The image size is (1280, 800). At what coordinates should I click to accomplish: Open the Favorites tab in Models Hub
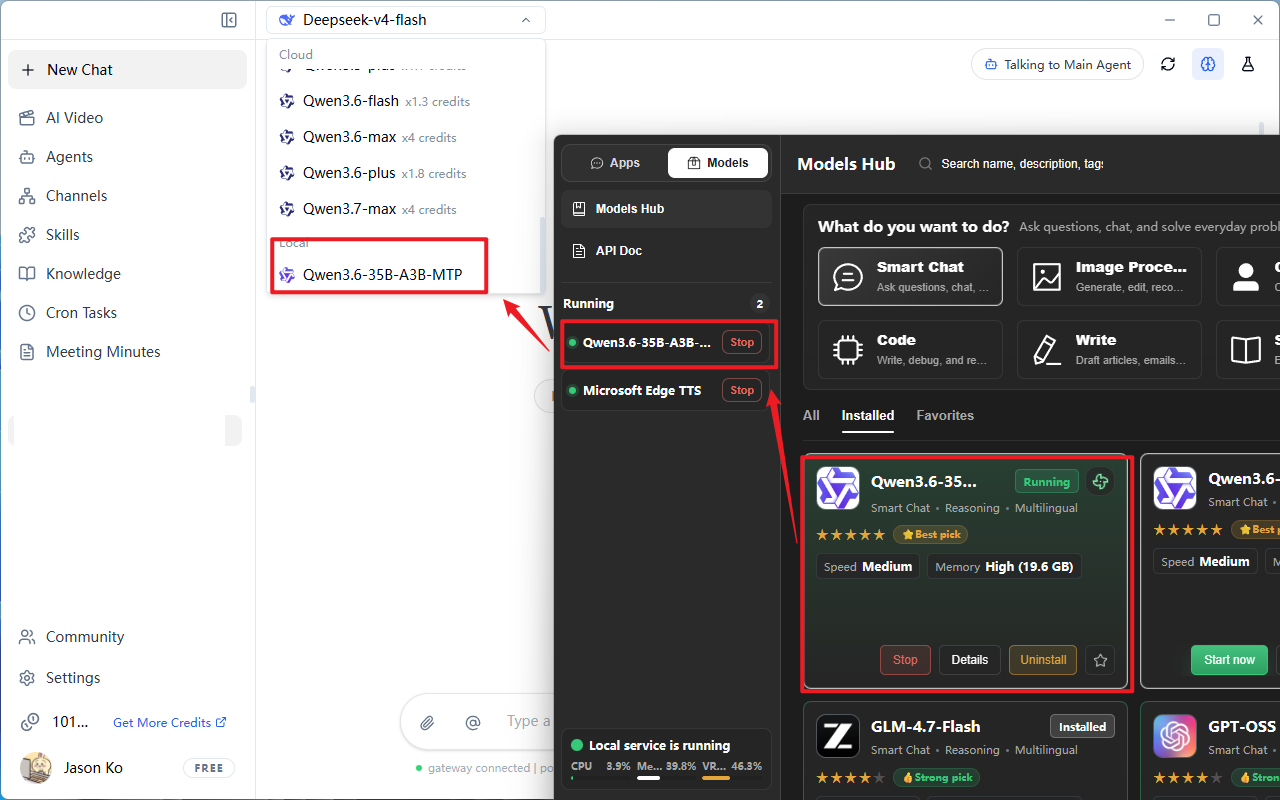click(x=945, y=415)
